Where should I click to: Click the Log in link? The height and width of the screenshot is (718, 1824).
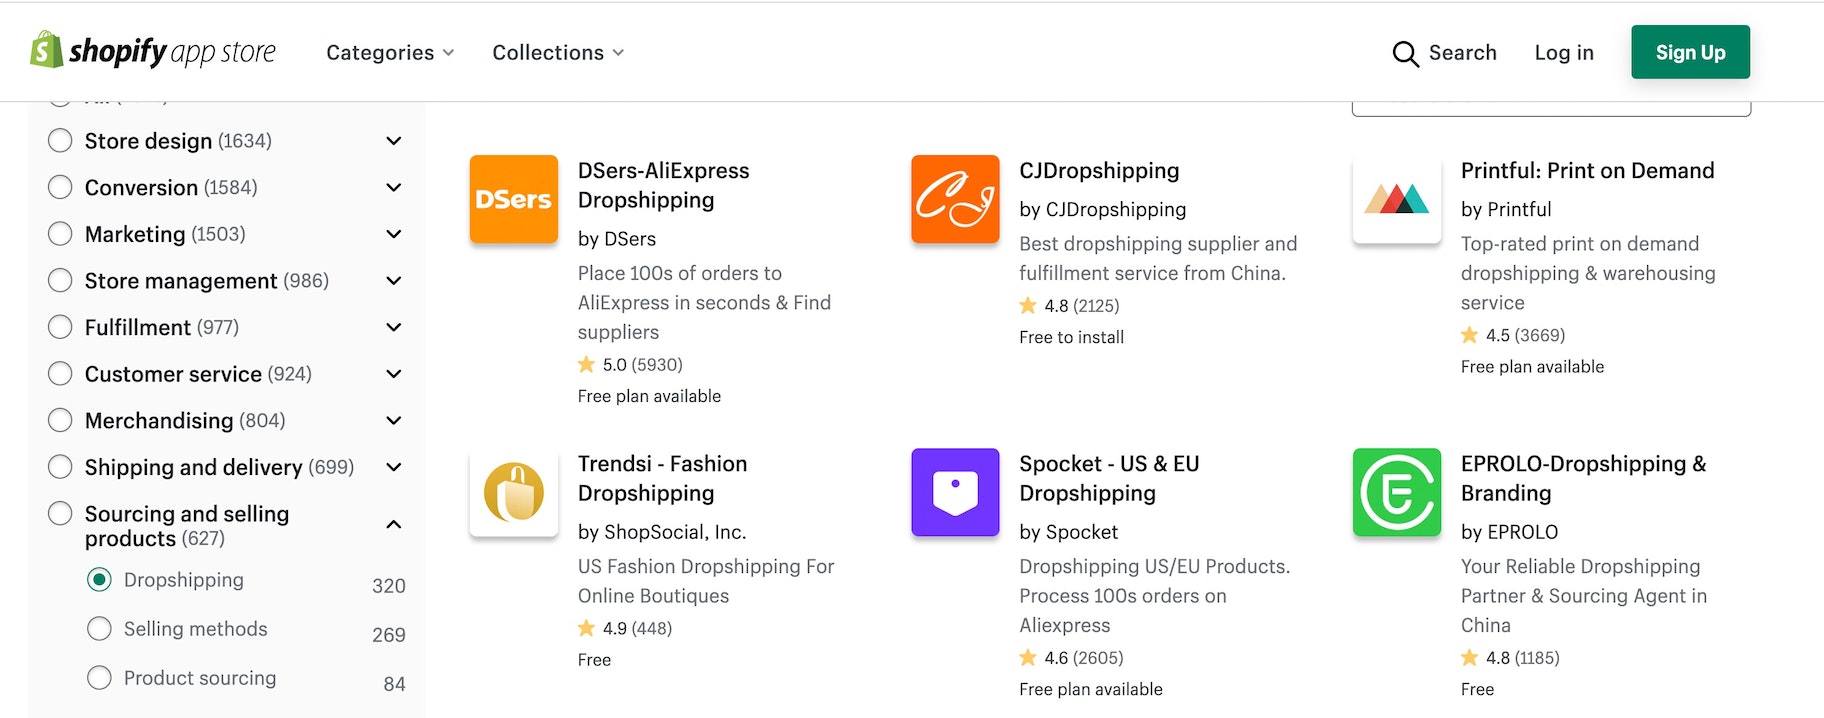click(x=1564, y=53)
